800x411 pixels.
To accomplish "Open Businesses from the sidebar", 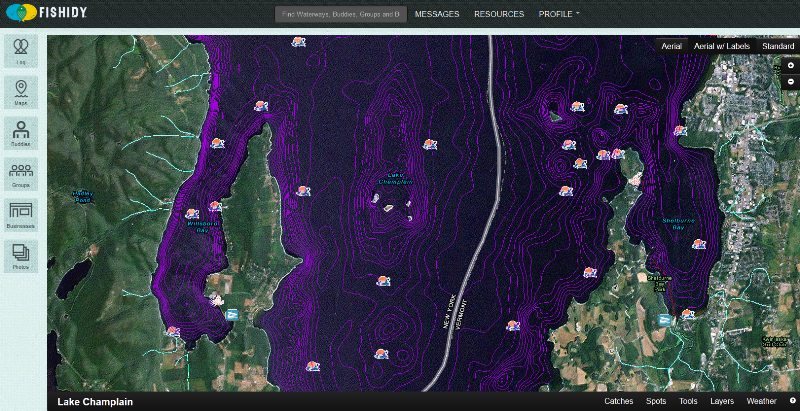I will [21, 215].
